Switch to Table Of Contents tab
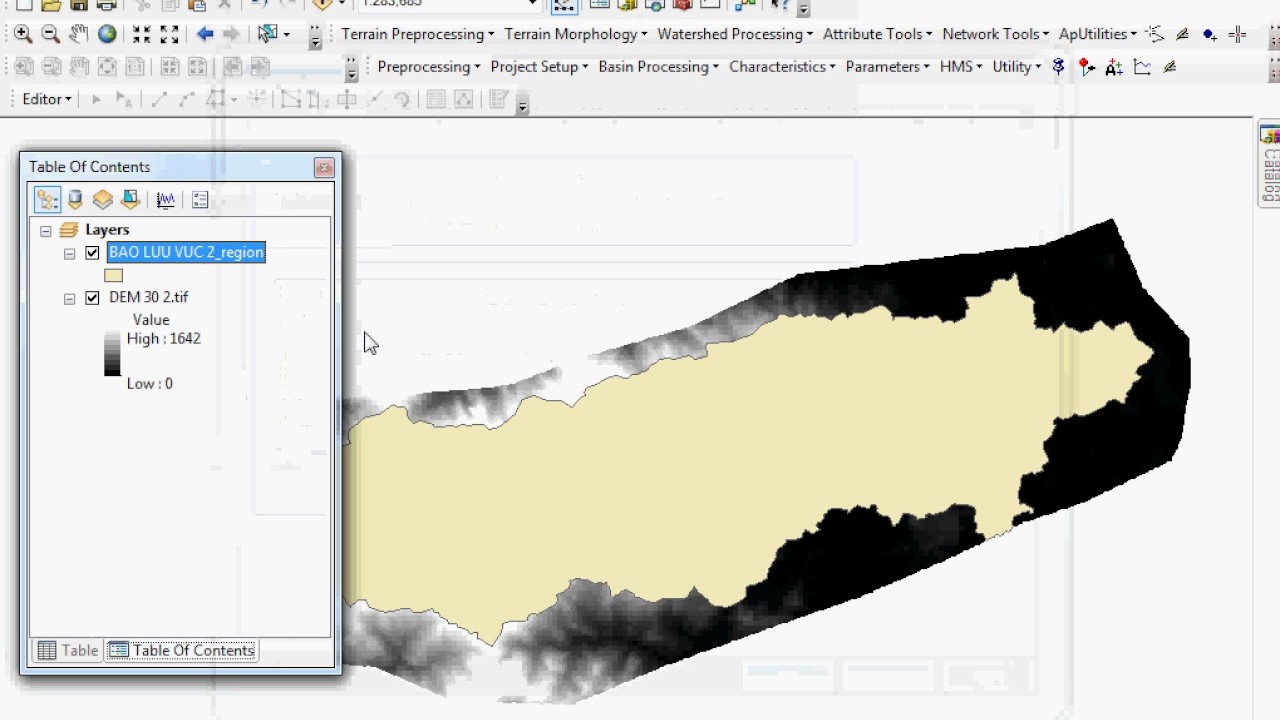 [x=182, y=650]
